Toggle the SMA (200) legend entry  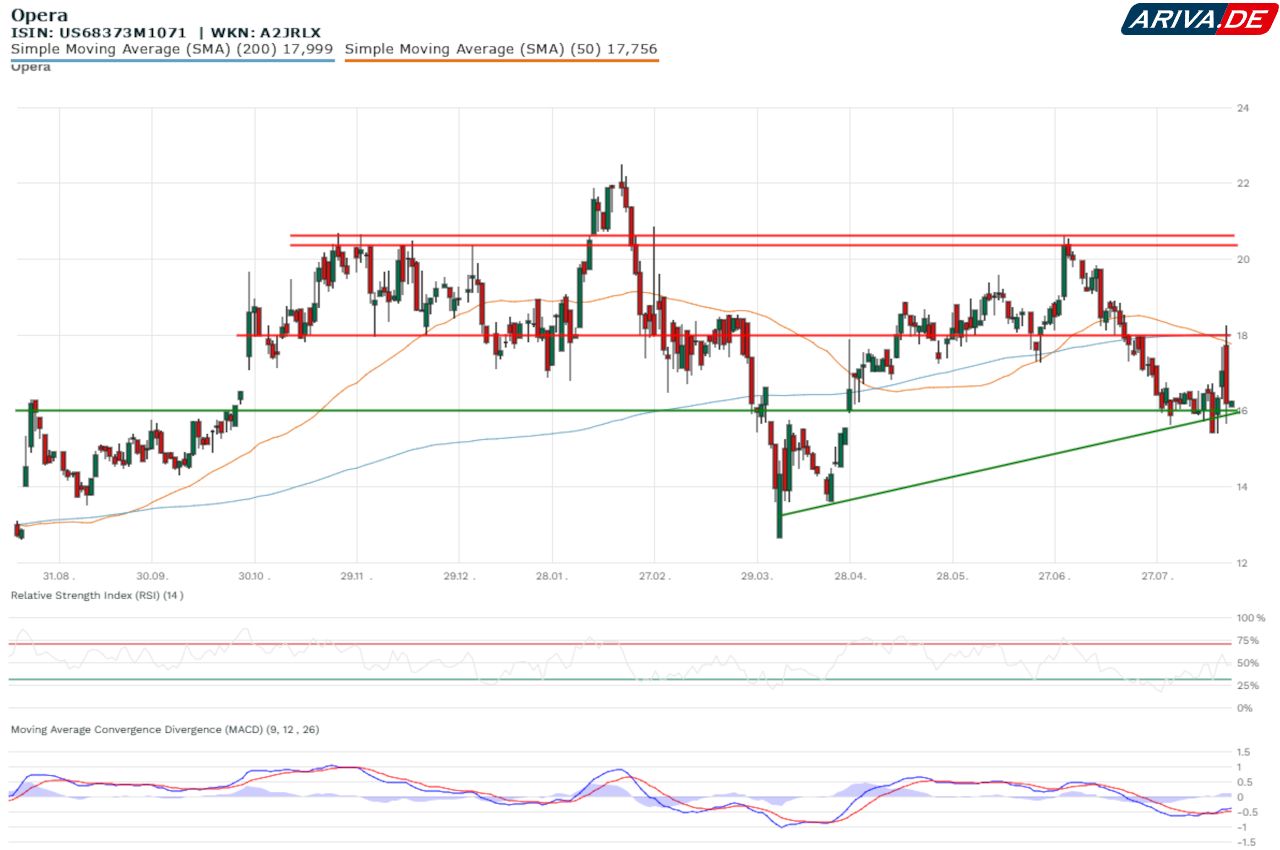[171, 48]
